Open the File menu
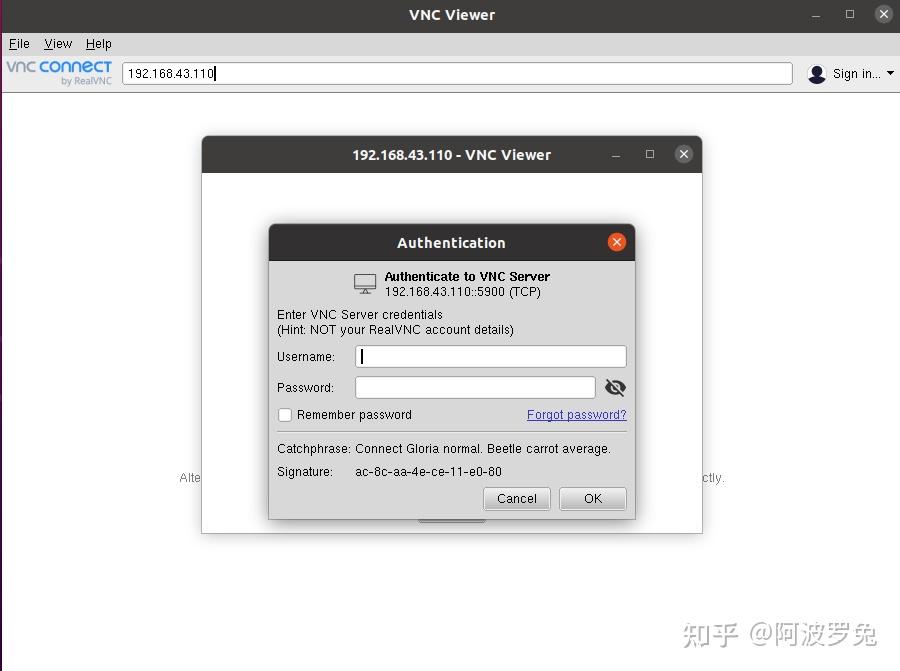 (x=18, y=43)
